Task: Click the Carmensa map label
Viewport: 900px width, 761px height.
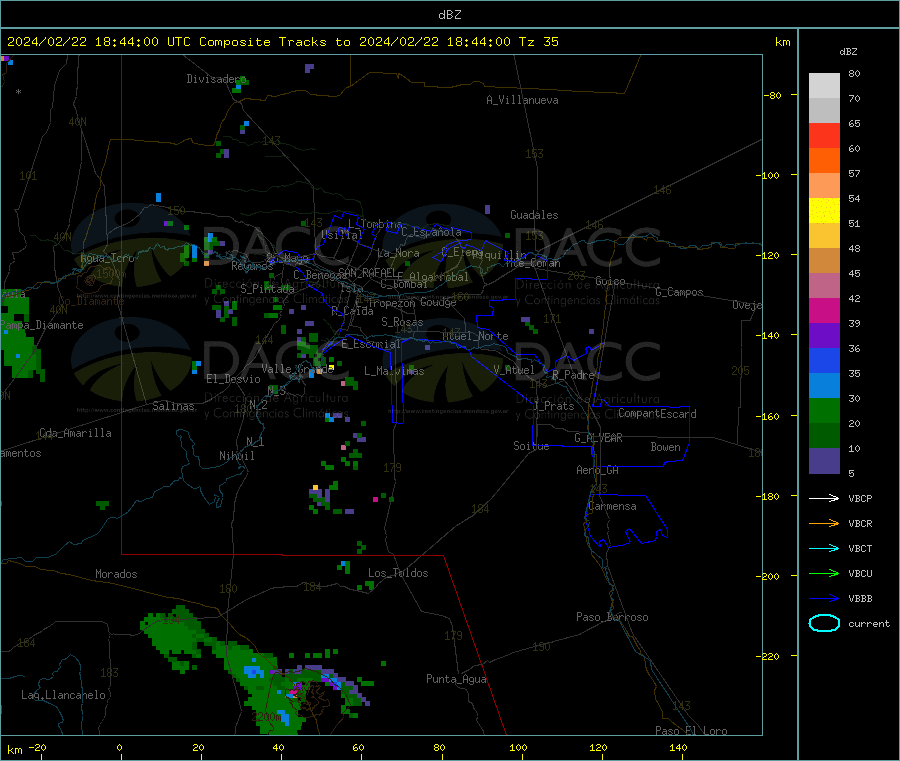Action: (x=612, y=506)
